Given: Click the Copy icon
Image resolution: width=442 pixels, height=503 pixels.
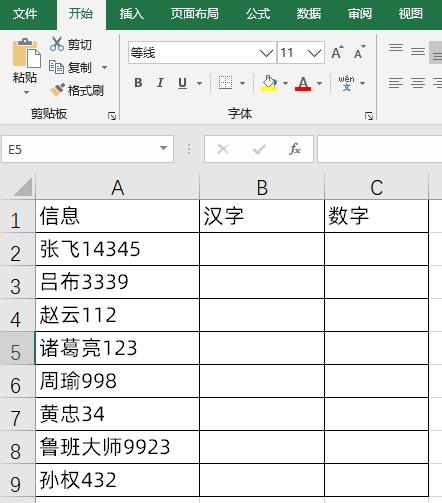Looking at the screenshot, I should (56, 67).
